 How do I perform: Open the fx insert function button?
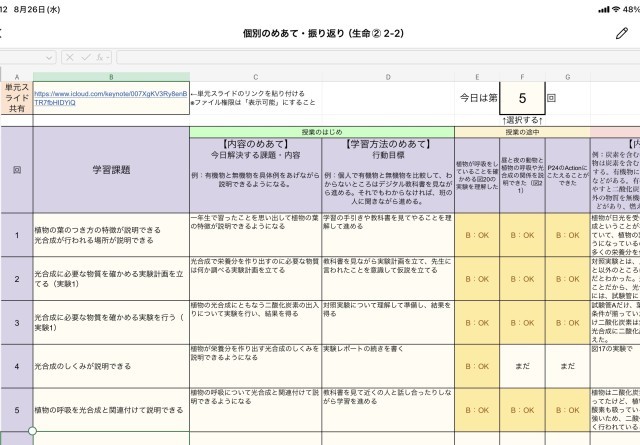(102, 58)
